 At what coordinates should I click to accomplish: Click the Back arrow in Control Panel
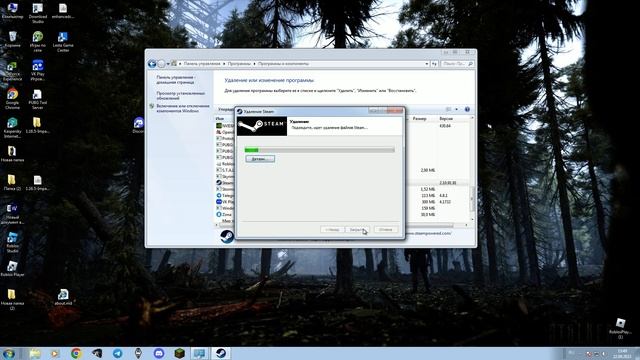pyautogui.click(x=152, y=64)
